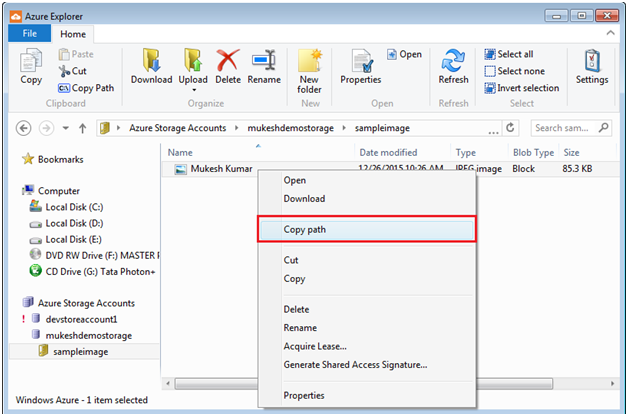Image resolution: width=628 pixels, height=416 pixels.
Task: Click the Cut scissors button in ribbon
Action: tap(72, 71)
